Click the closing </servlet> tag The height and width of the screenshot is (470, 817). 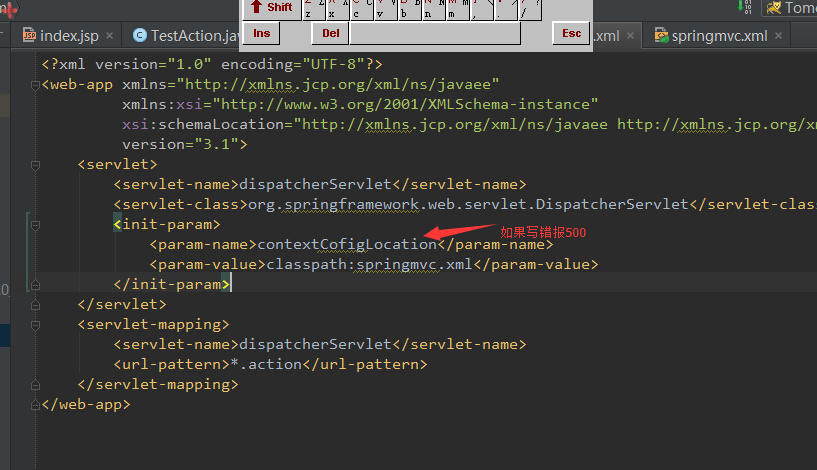tap(122, 304)
